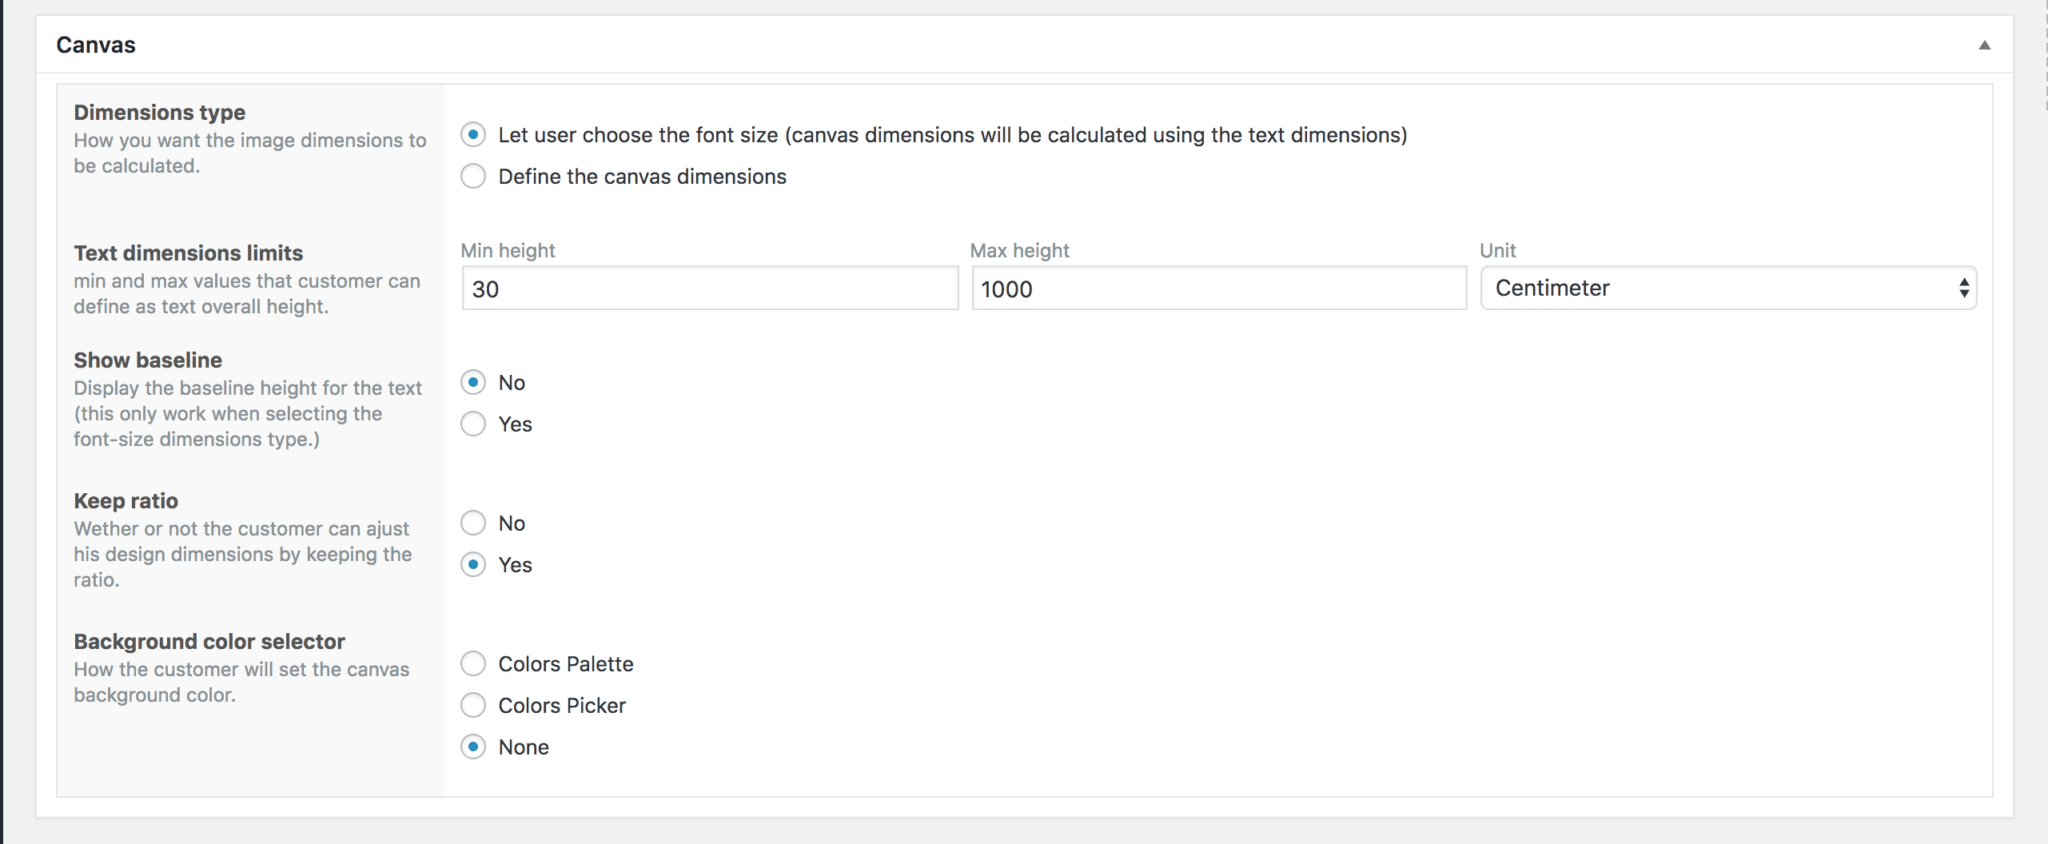The height and width of the screenshot is (844, 2048).
Task: Click the Dimensions type label
Action: click(x=160, y=112)
